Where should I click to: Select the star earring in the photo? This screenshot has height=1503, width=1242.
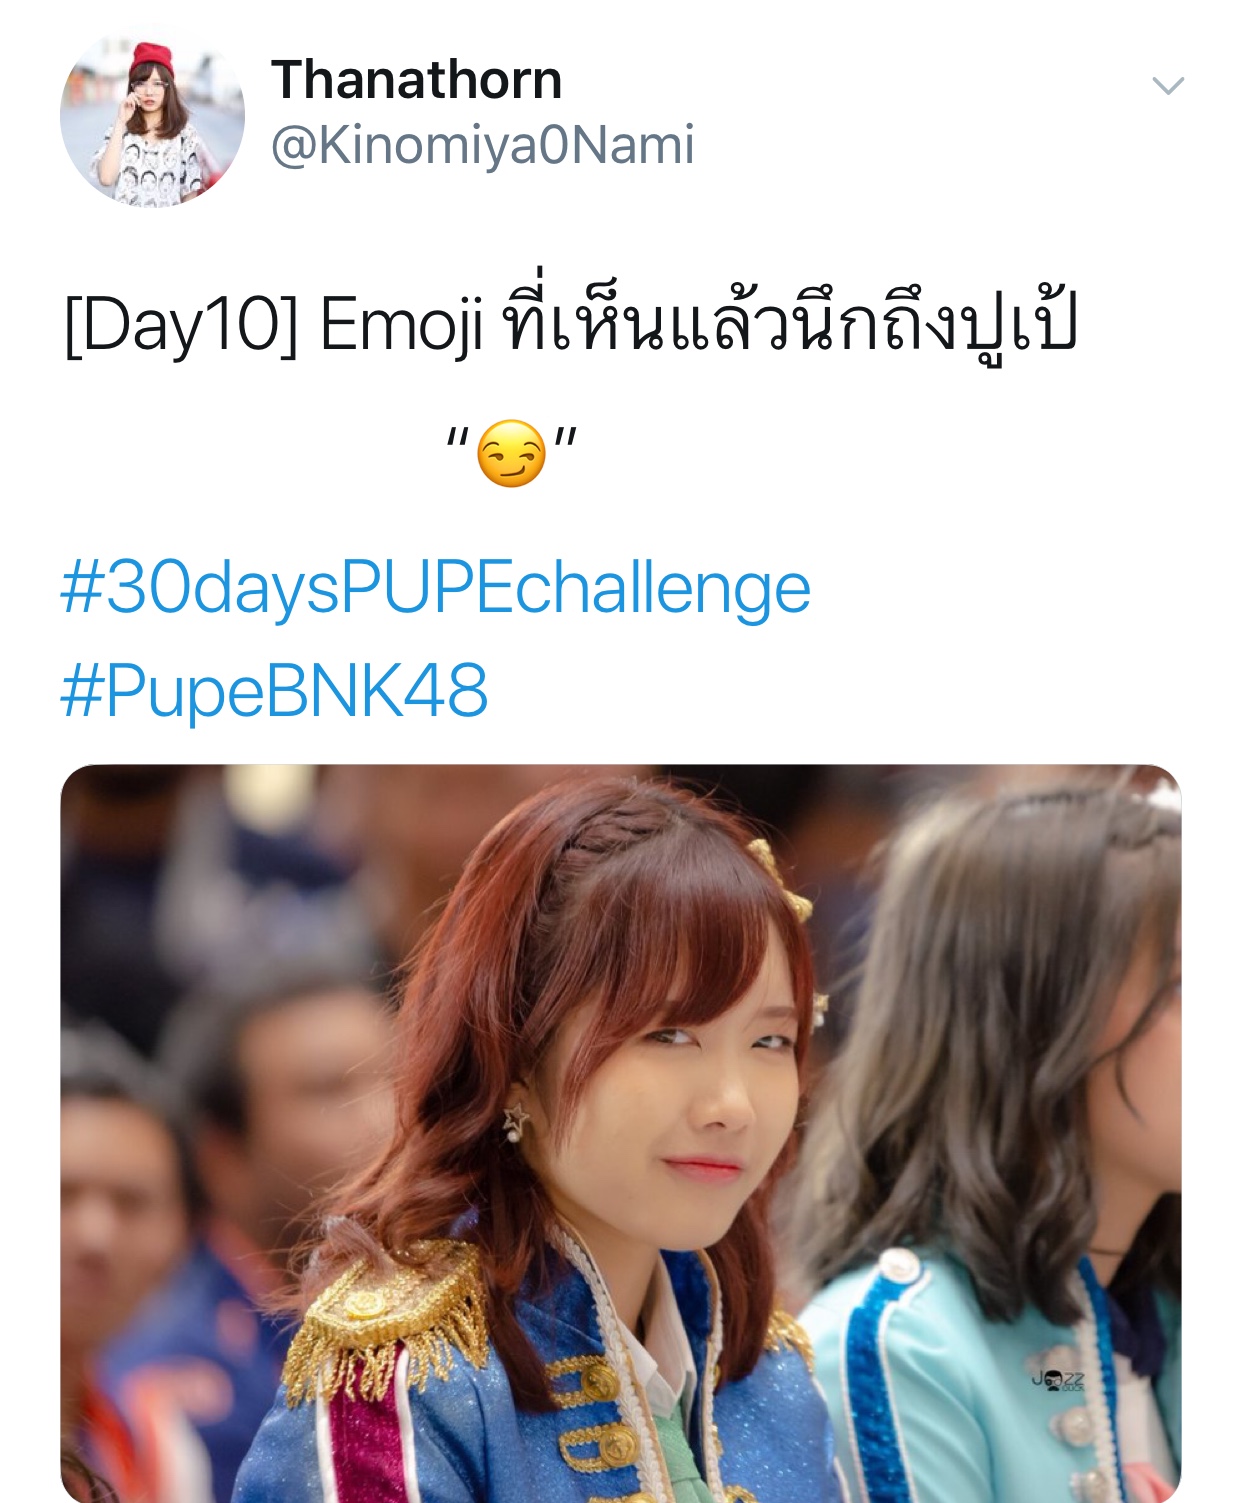click(x=516, y=1120)
